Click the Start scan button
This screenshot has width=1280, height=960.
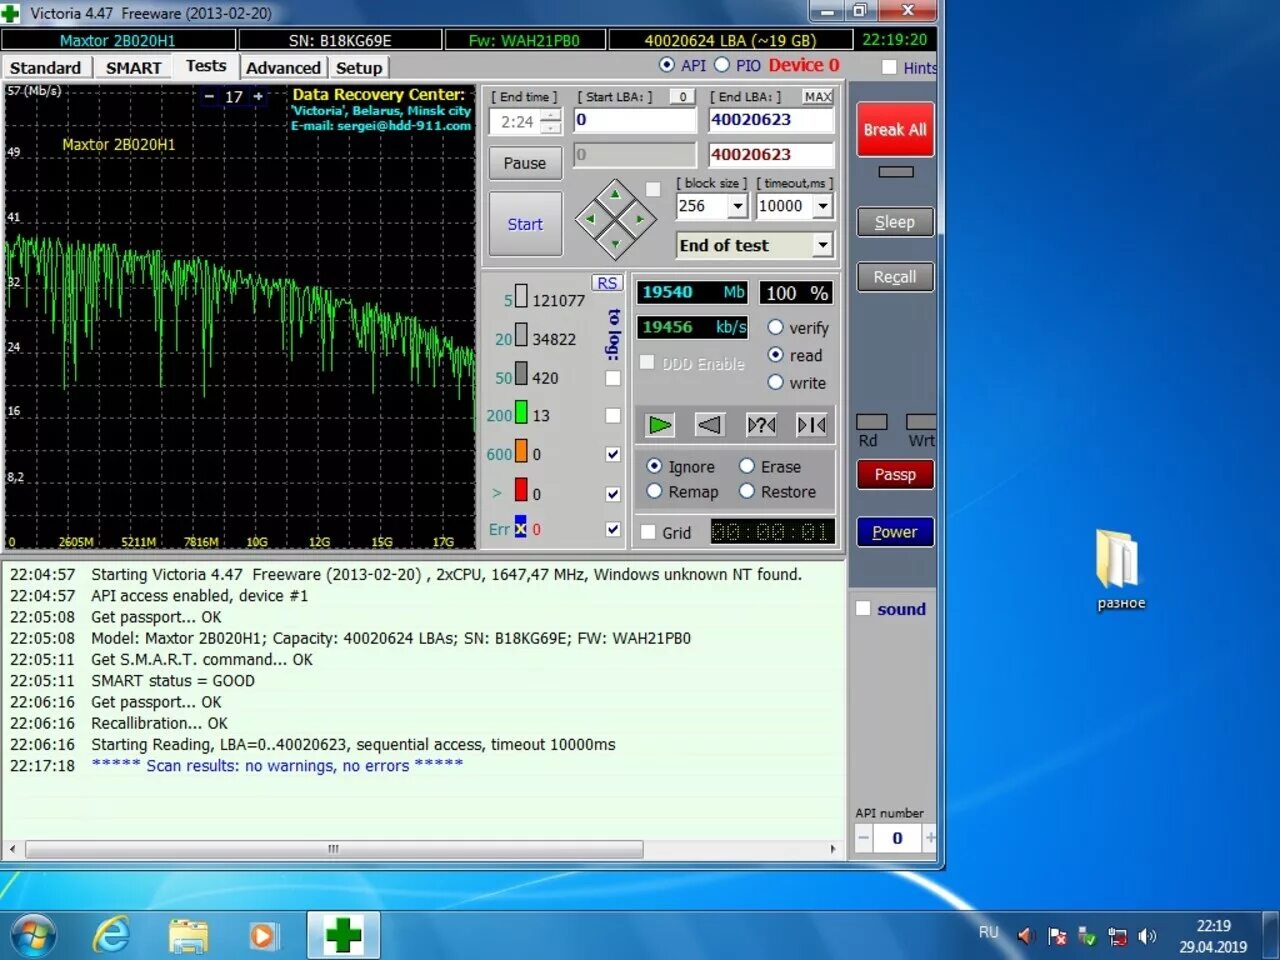(525, 224)
